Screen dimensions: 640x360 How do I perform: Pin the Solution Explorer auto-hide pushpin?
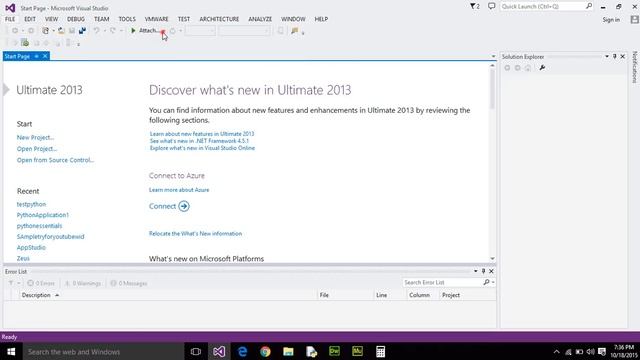(615, 56)
